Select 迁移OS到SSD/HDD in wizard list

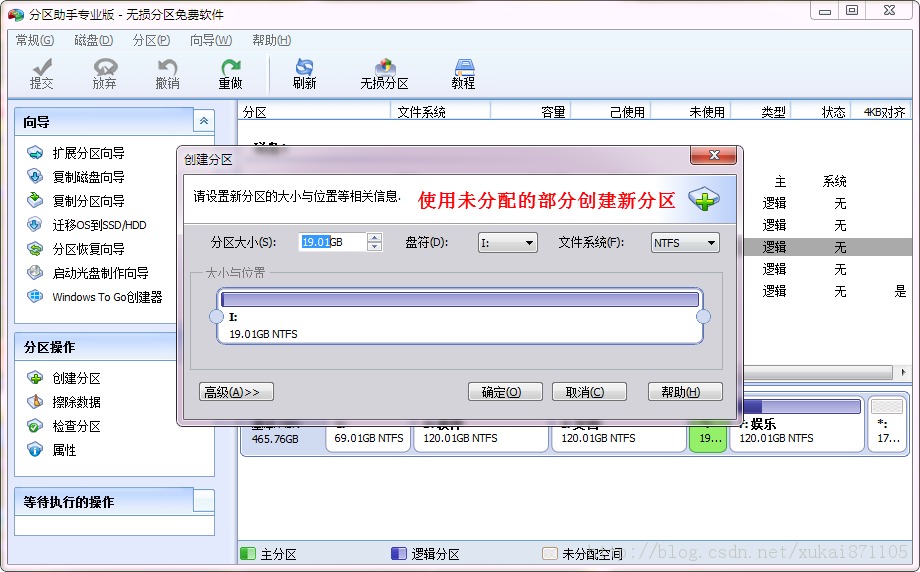(x=99, y=225)
